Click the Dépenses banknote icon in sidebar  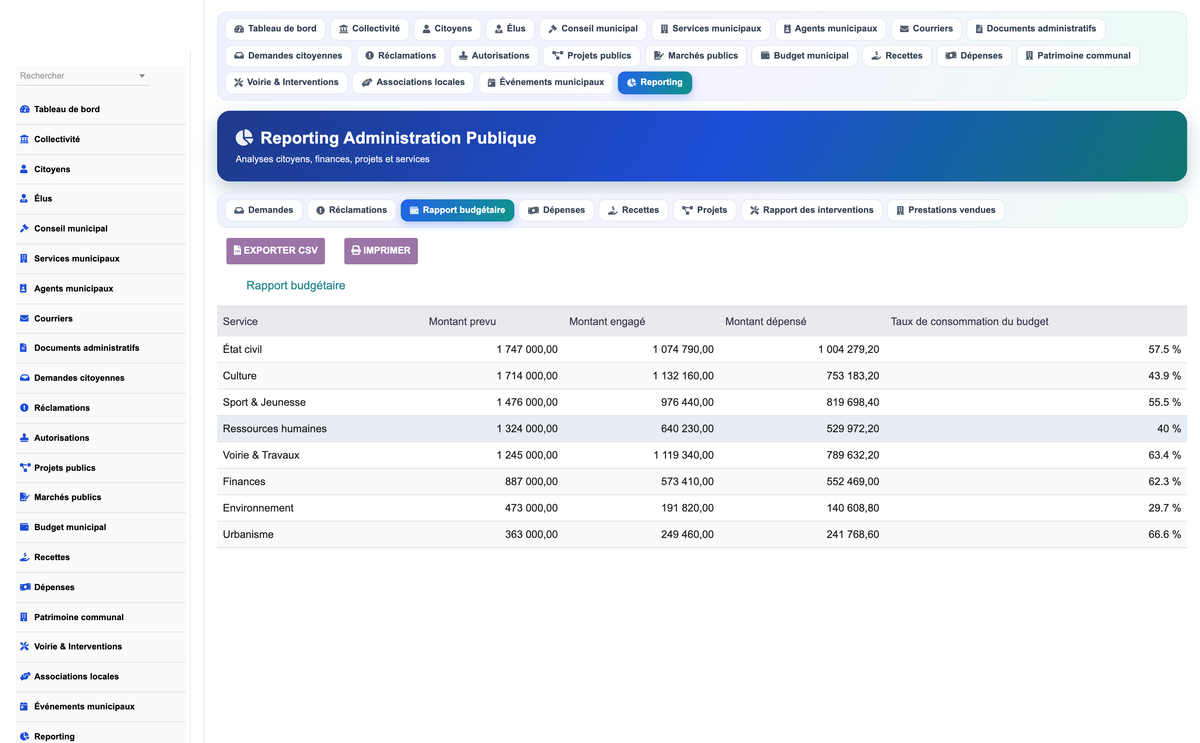(x=24, y=587)
